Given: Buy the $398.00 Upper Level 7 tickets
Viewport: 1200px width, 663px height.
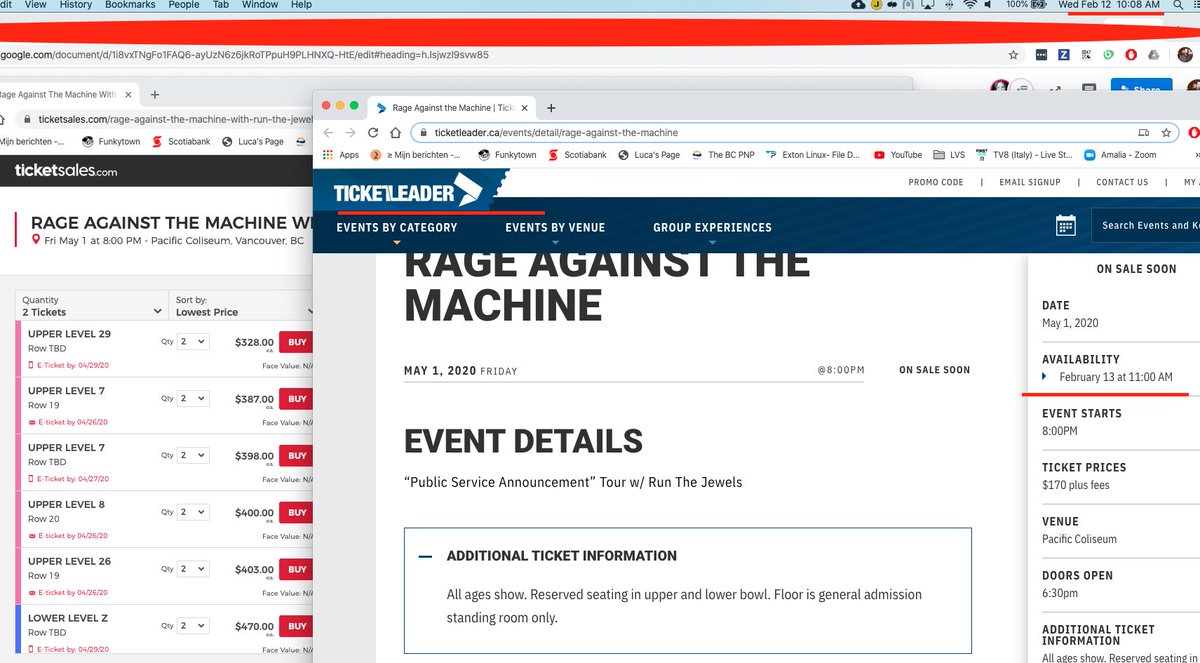Looking at the screenshot, I should click(297, 456).
